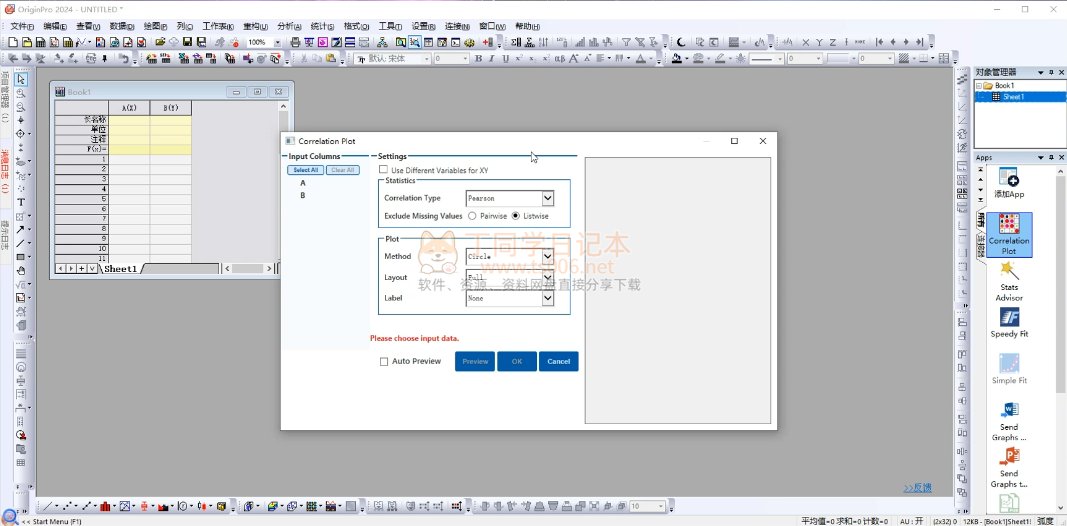
Task: Click the Add App (添加App) icon
Action: (x=1009, y=178)
